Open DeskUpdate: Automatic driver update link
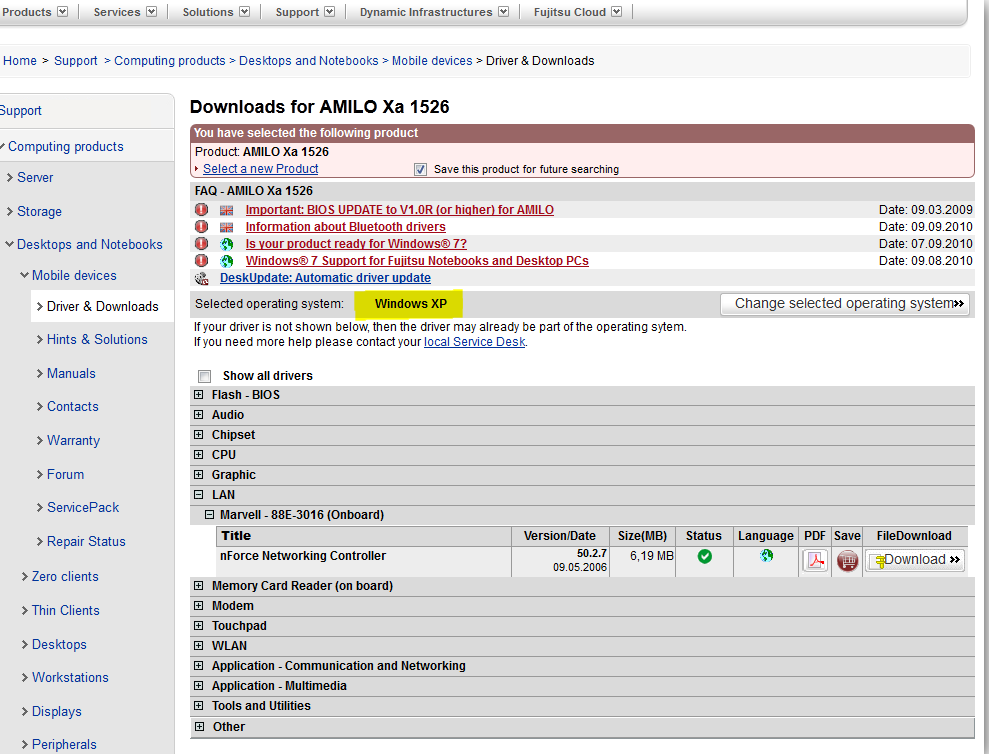This screenshot has height=754, width=989. 325,278
